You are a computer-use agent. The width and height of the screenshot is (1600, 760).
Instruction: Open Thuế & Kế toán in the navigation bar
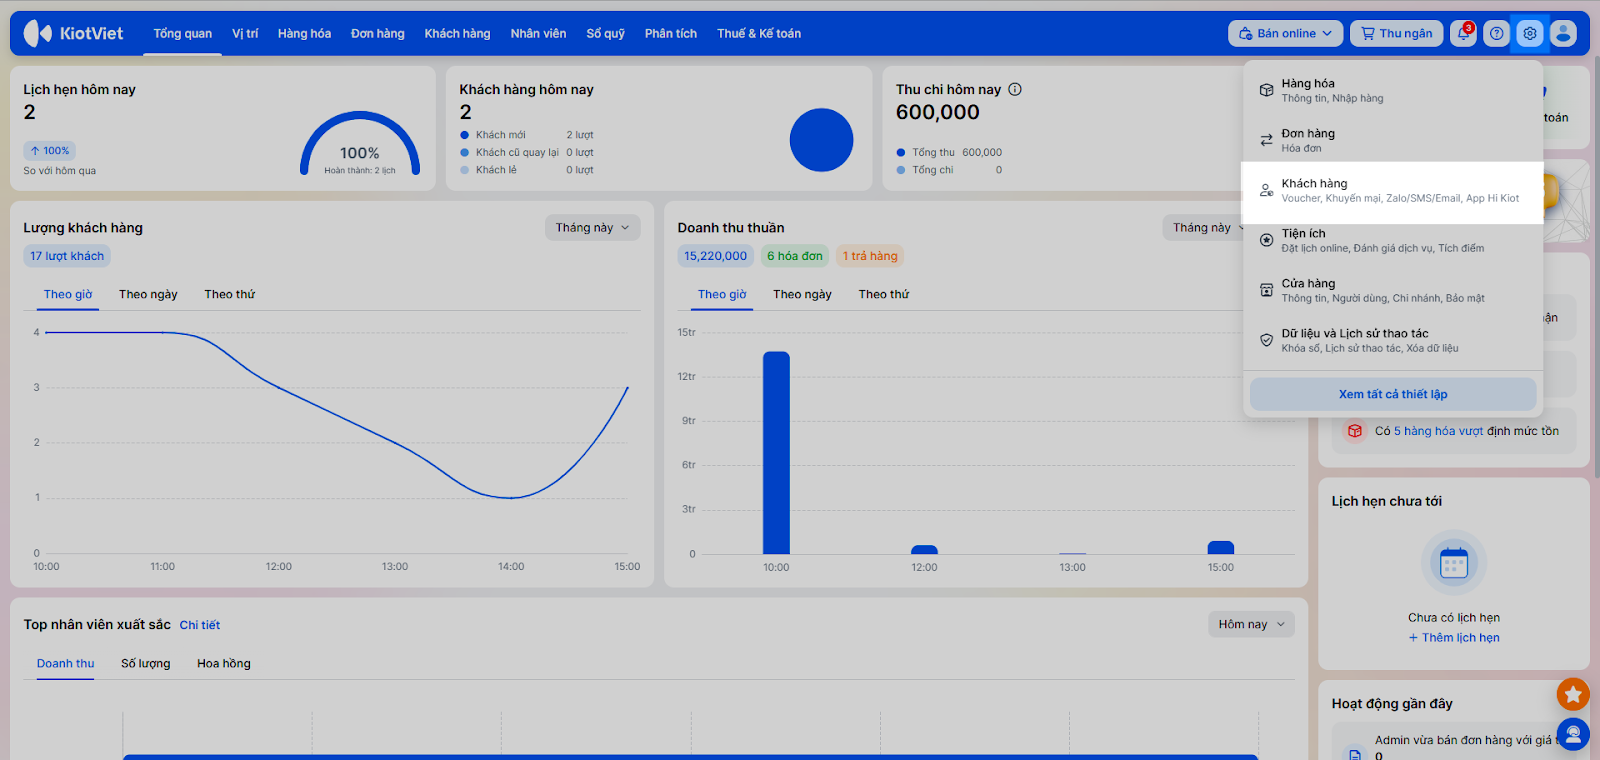tap(759, 33)
